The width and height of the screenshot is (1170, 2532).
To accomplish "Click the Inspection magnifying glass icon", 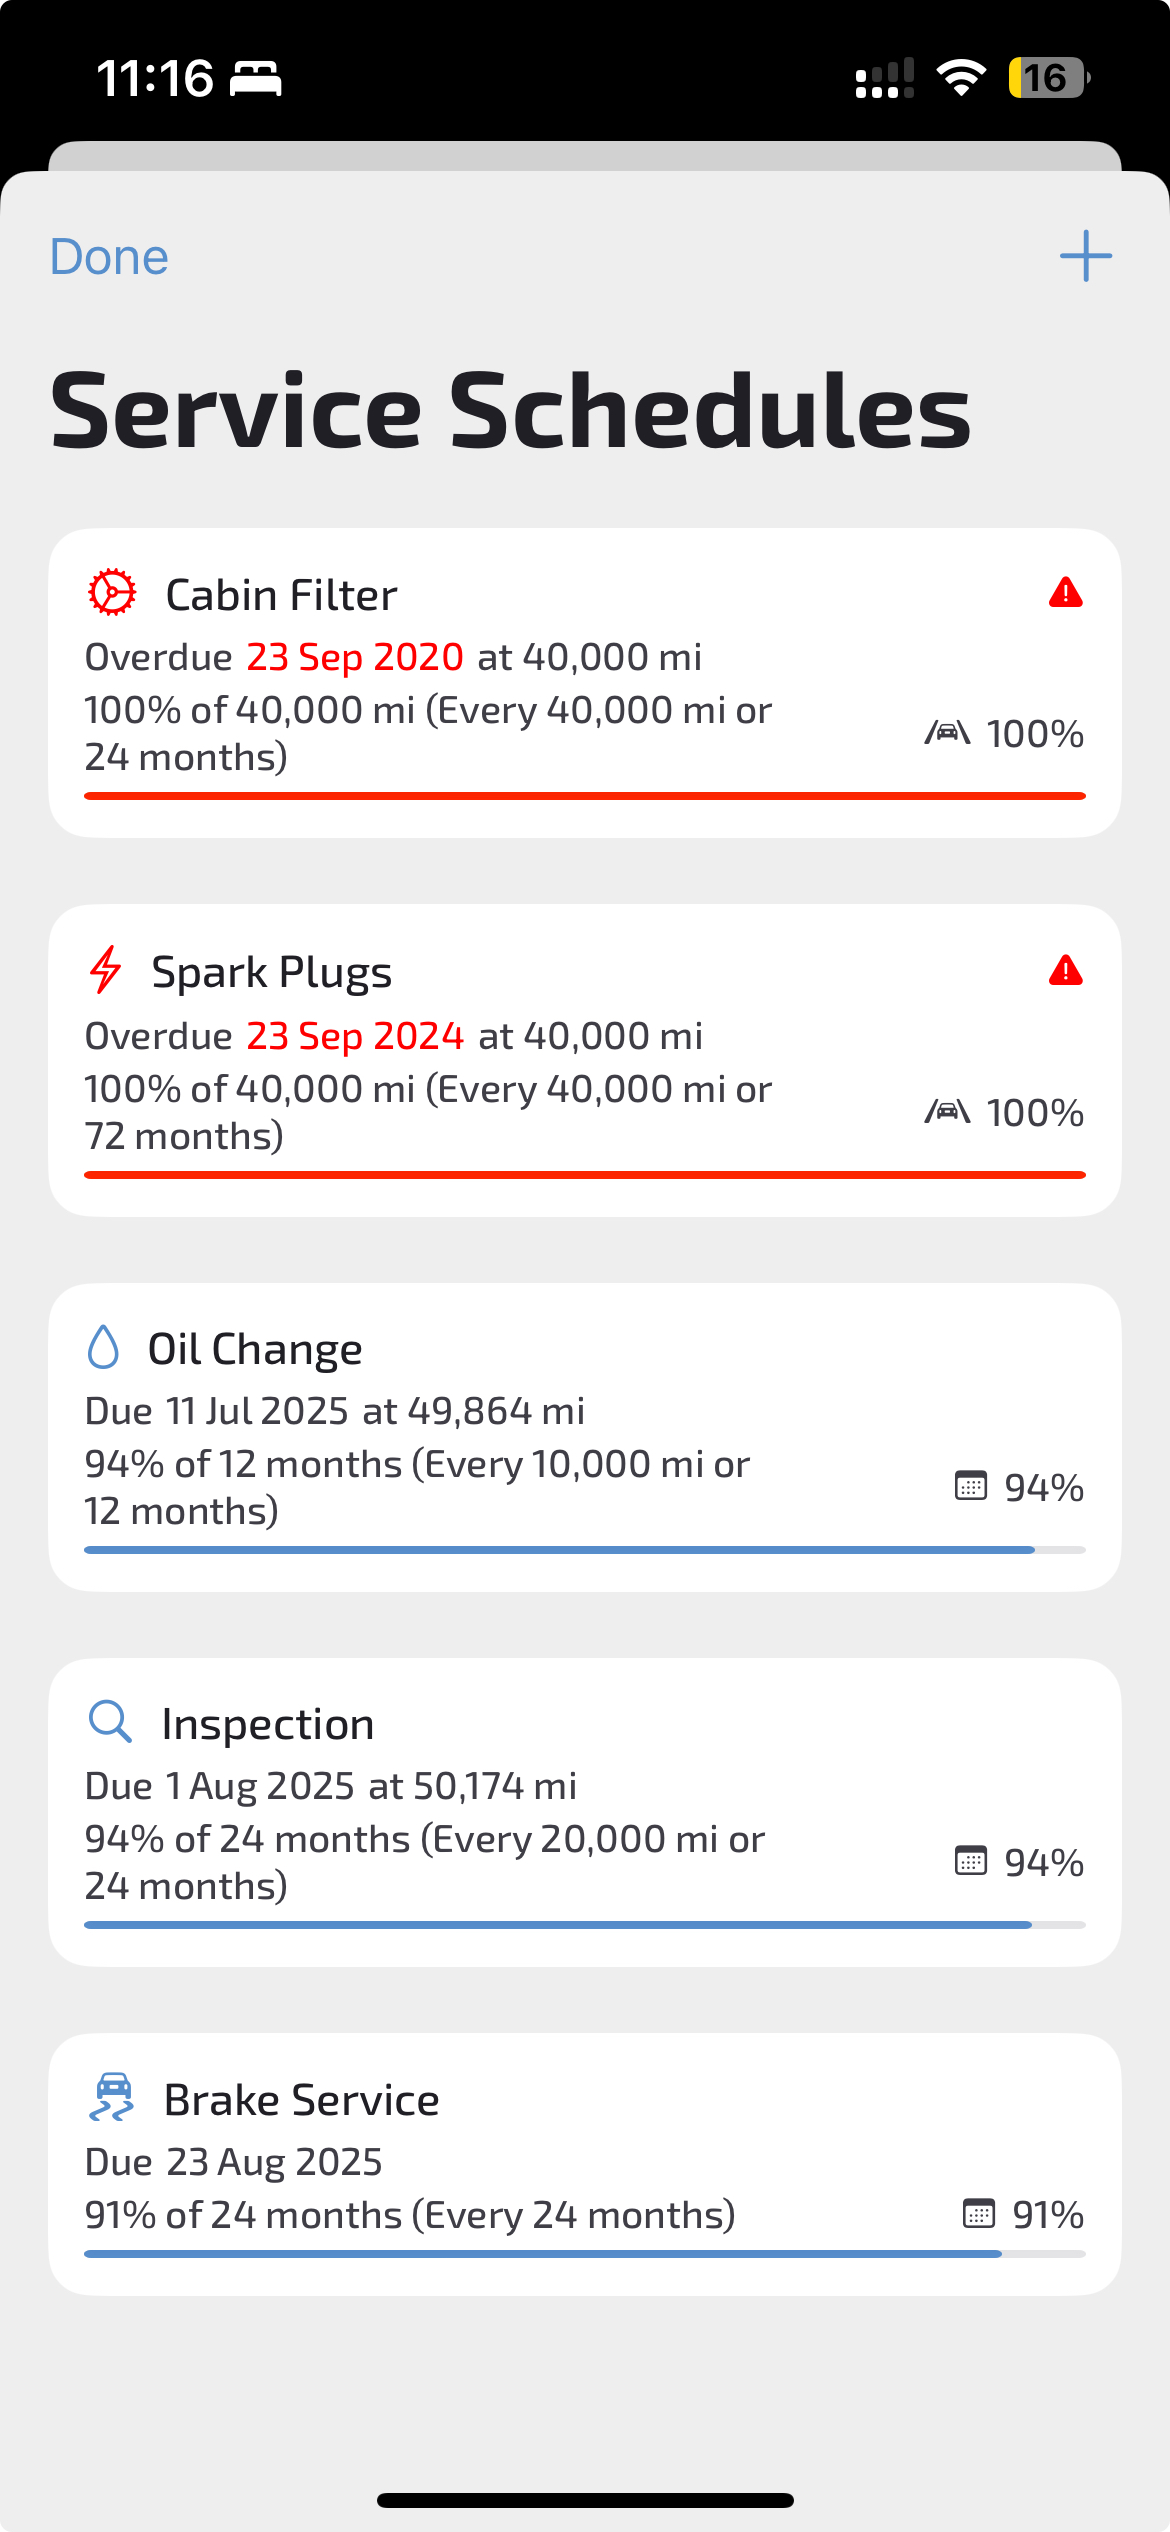I will 110,1722.
